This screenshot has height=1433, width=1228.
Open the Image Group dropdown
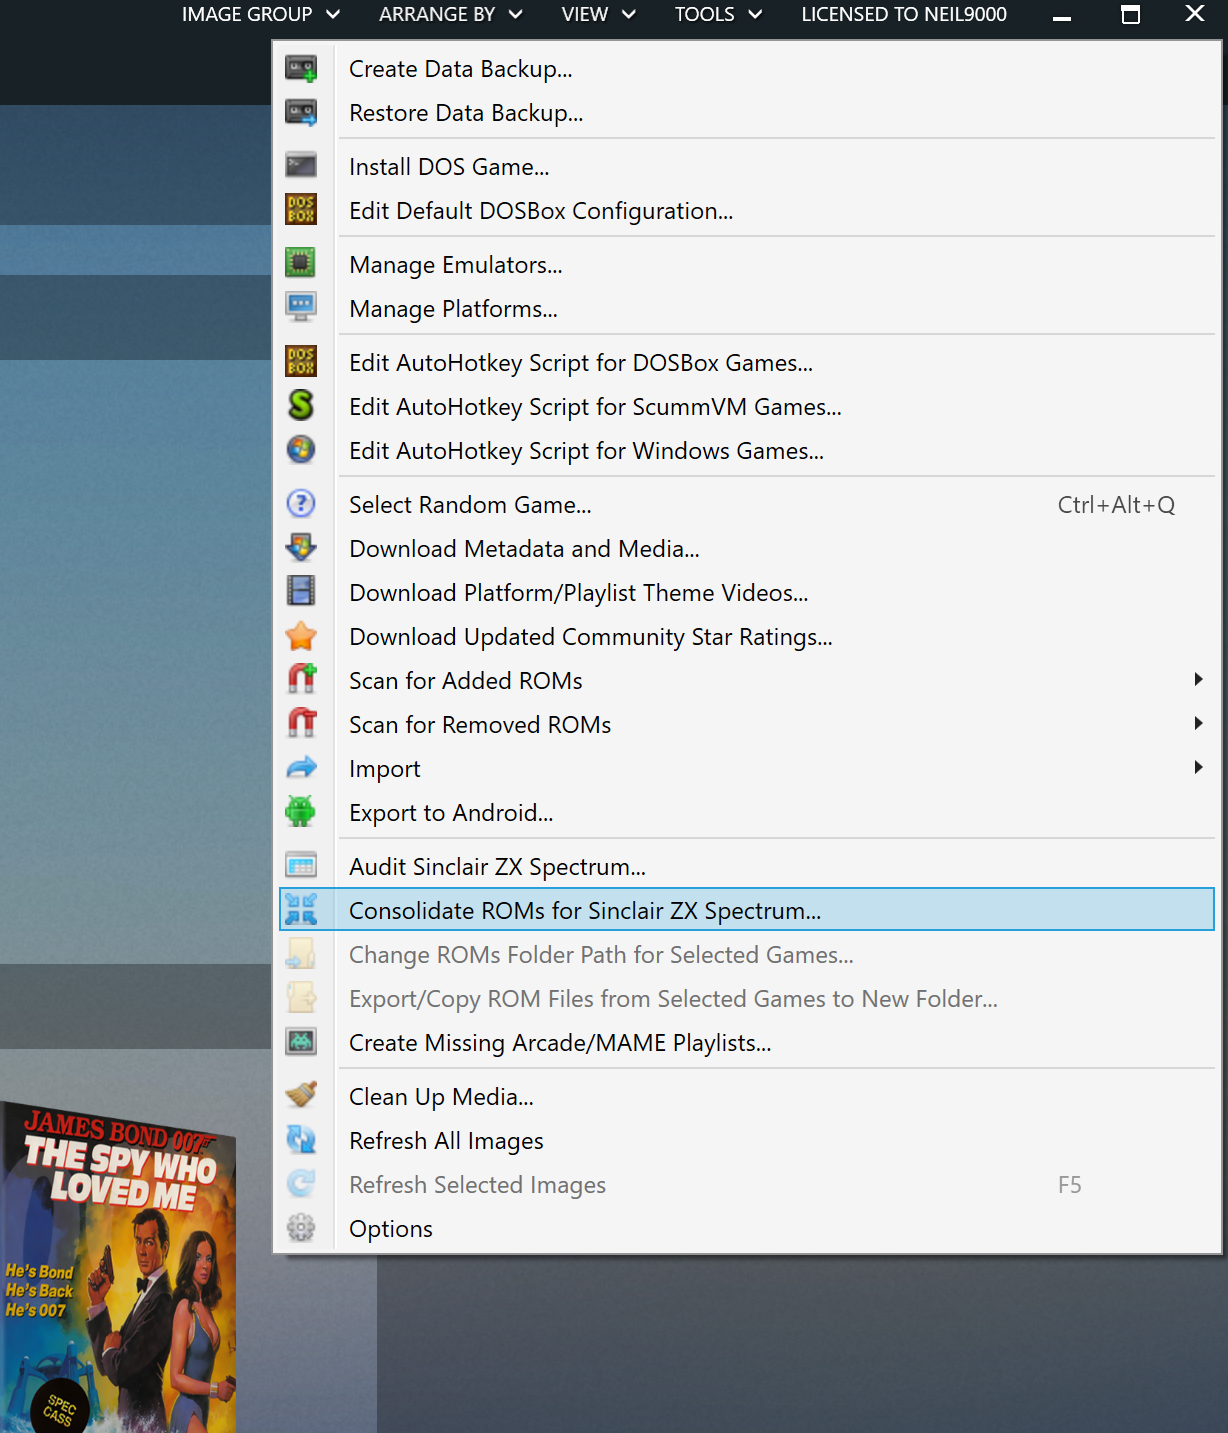coord(260,14)
